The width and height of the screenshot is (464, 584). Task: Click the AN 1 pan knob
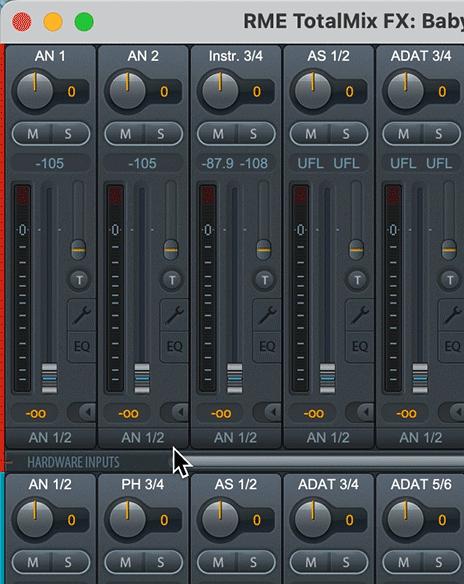click(35, 91)
